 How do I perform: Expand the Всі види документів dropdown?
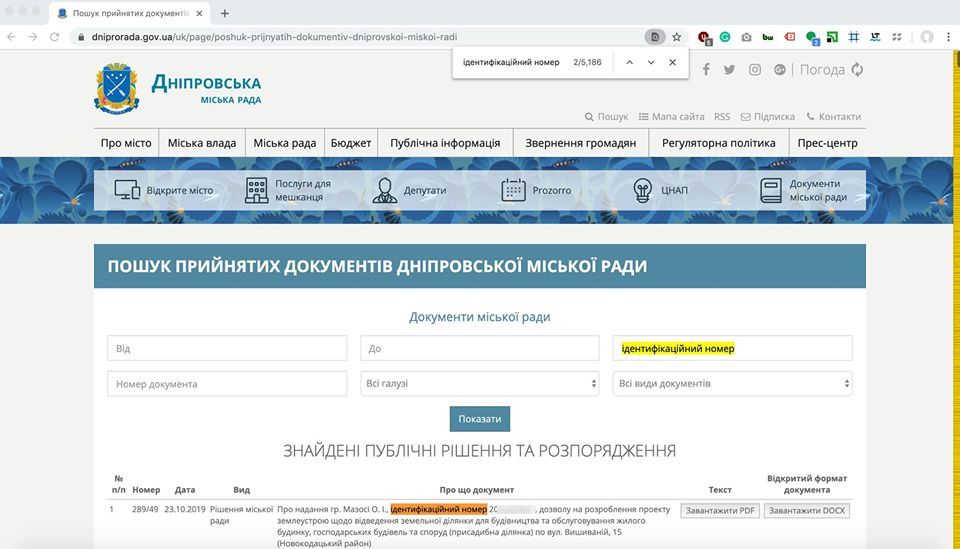(x=732, y=384)
